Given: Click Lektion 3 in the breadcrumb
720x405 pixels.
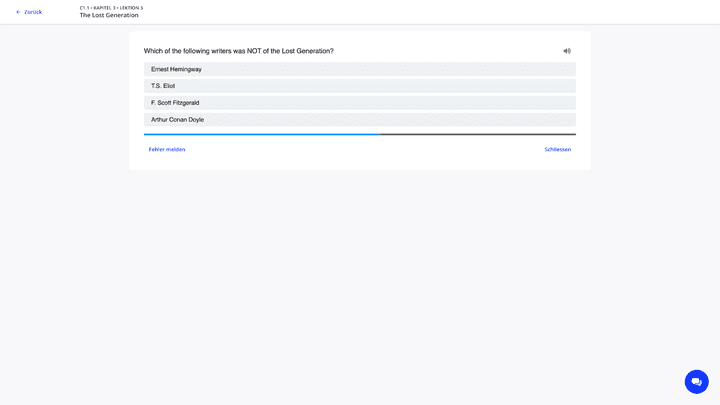Looking at the screenshot, I should click(131, 7).
